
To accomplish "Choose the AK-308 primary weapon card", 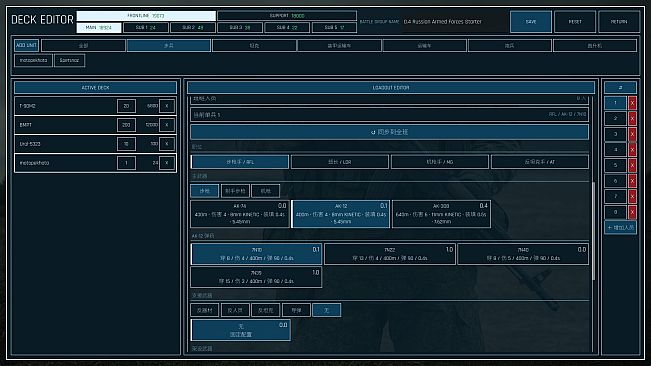I will click(441, 214).
